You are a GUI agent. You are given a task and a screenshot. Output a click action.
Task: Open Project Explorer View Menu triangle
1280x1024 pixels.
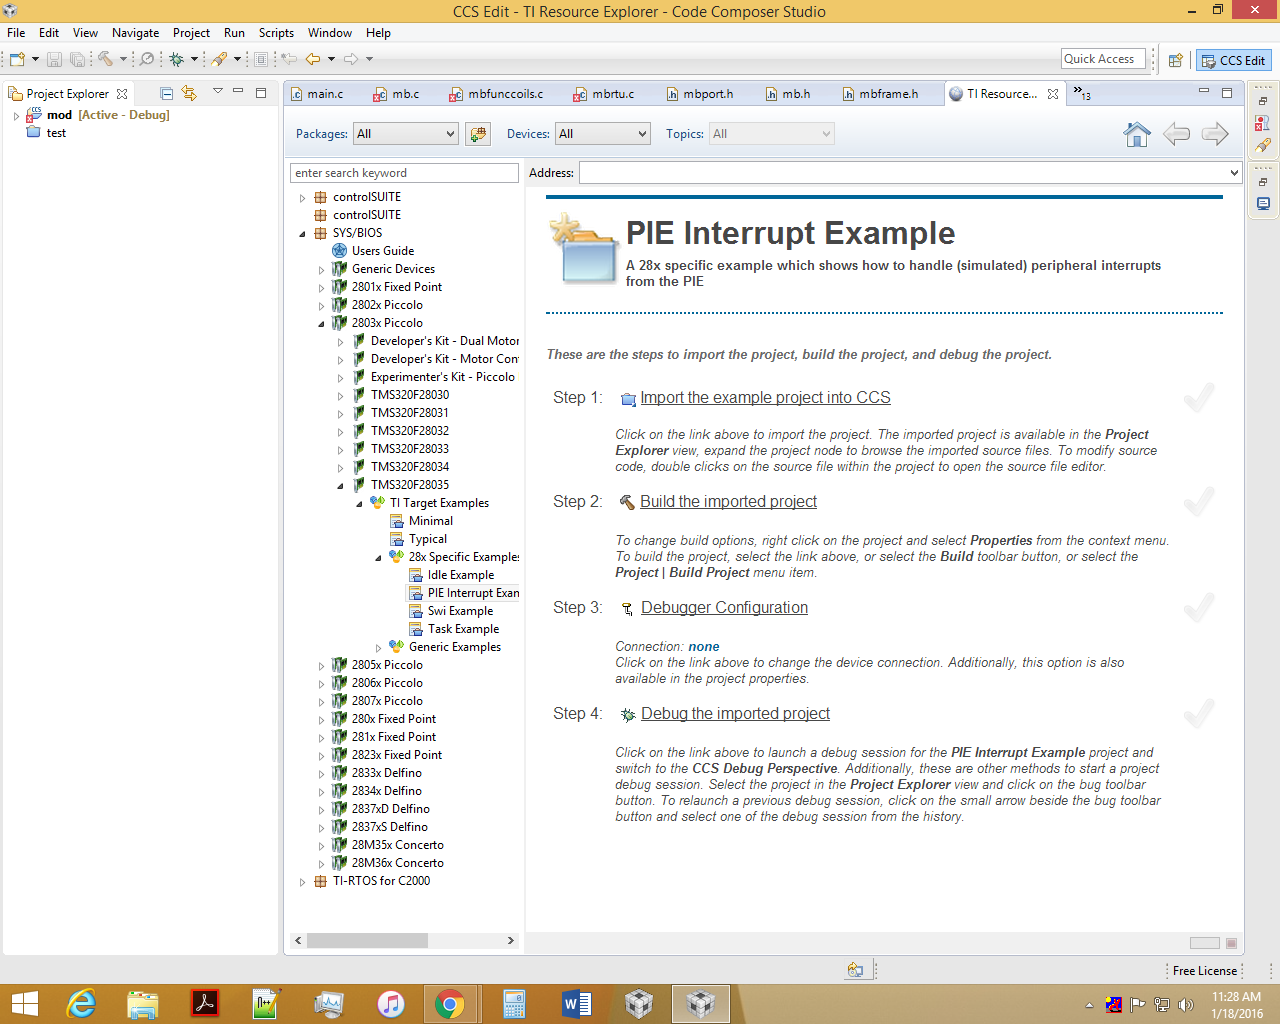pyautogui.click(x=217, y=92)
